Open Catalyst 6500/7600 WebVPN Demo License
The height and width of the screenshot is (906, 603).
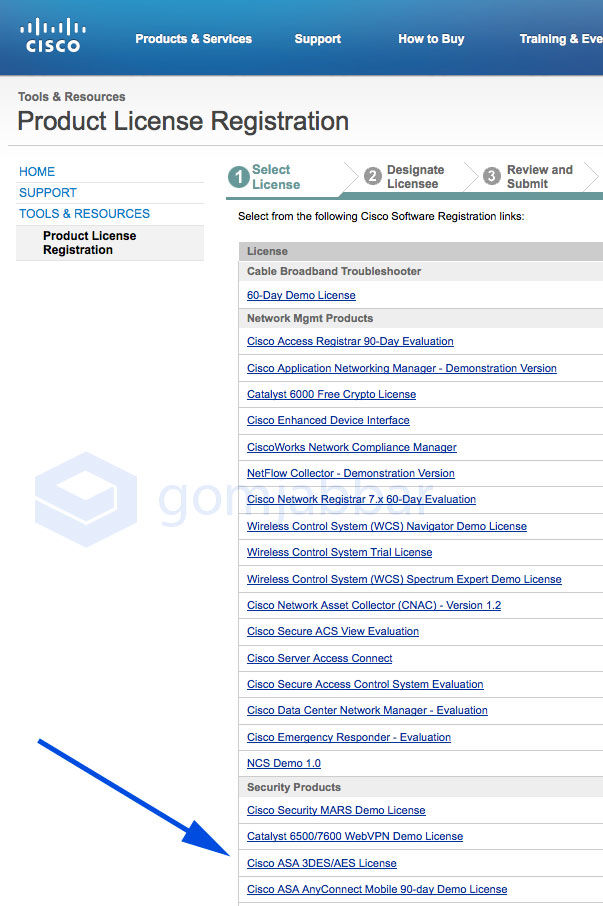tap(355, 836)
